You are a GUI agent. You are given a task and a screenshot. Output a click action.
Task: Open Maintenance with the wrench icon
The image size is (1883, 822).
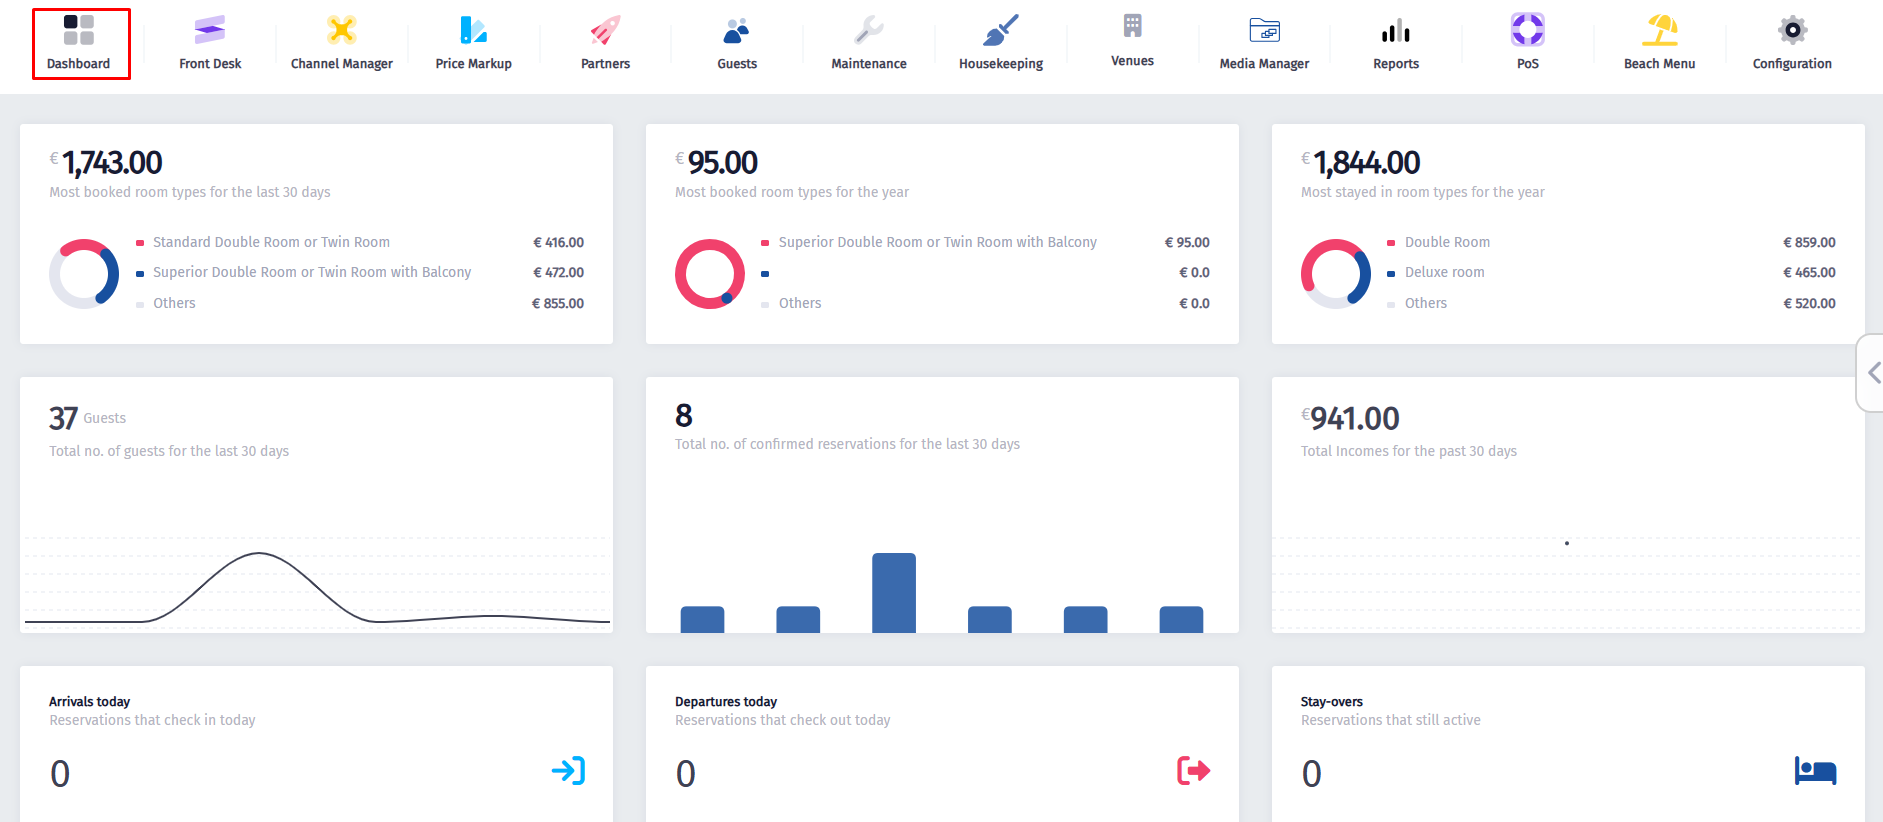[869, 43]
